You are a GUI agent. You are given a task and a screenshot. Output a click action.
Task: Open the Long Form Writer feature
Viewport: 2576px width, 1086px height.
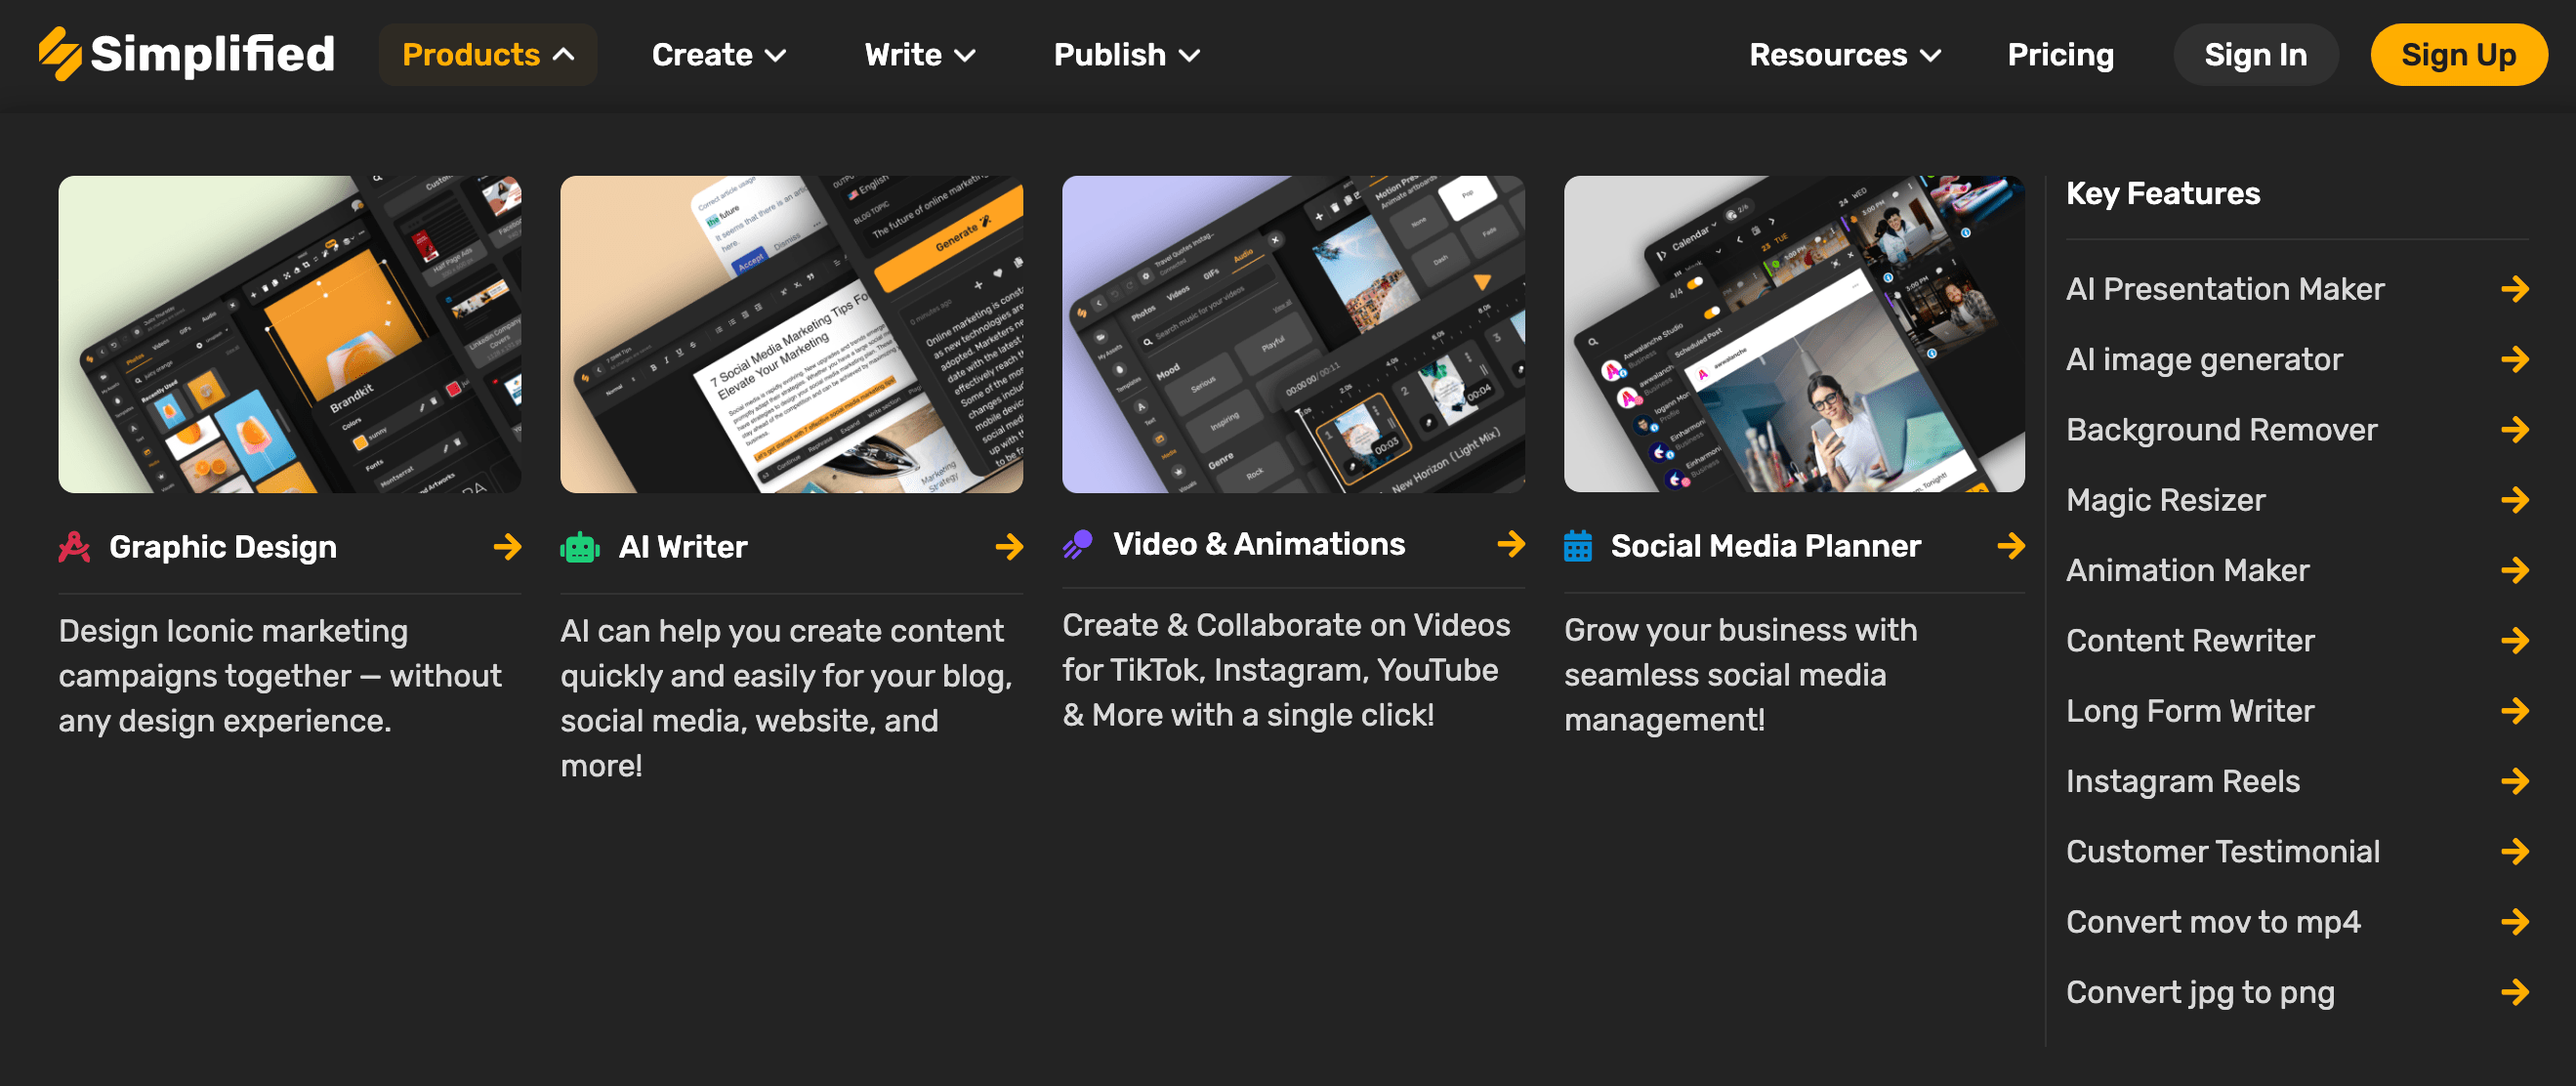coord(2190,711)
